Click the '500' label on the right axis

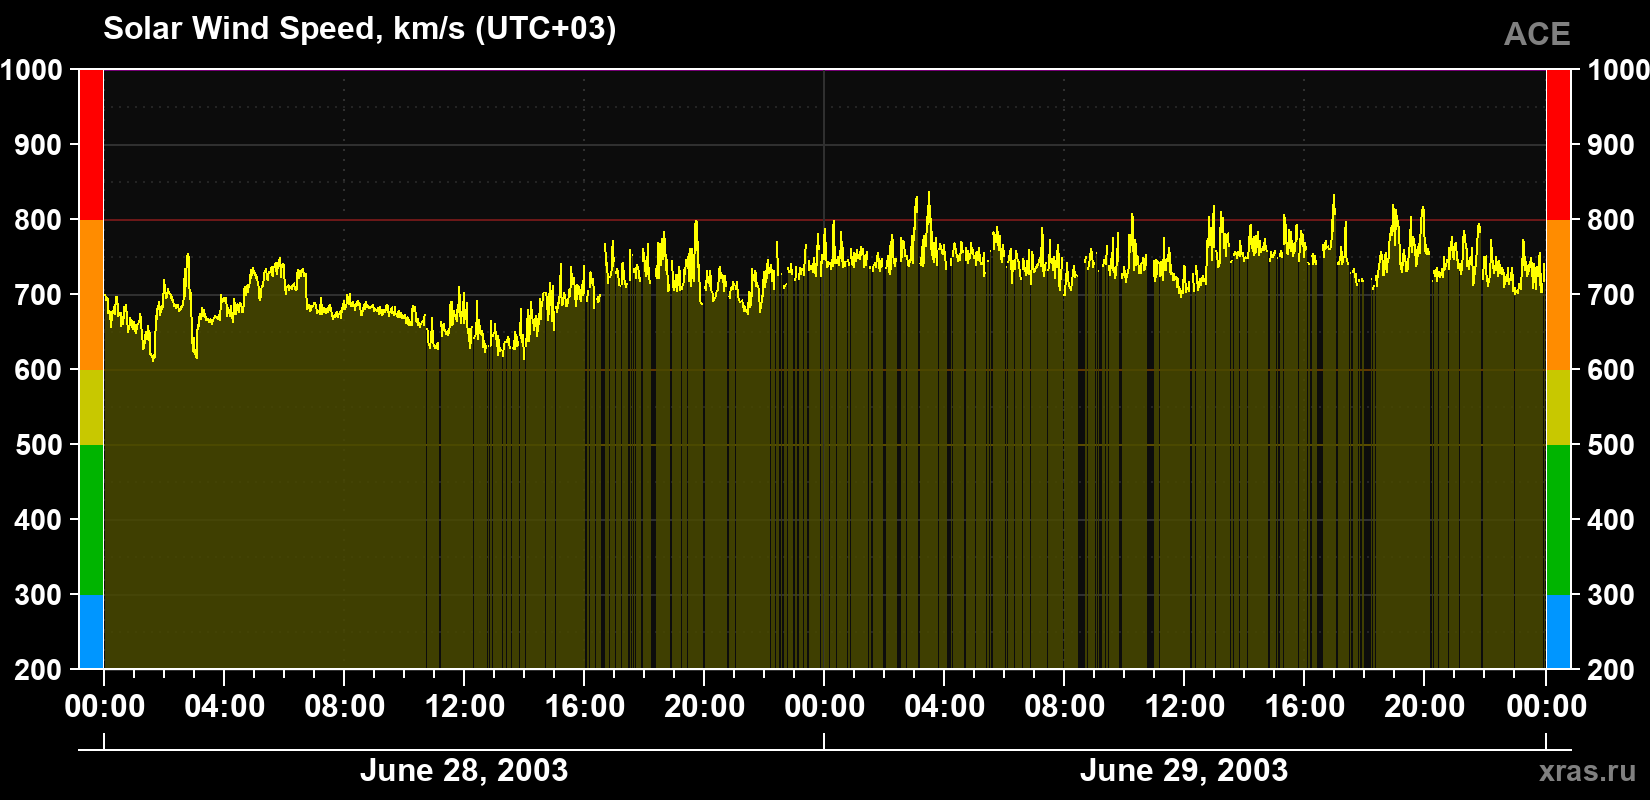point(1611,445)
